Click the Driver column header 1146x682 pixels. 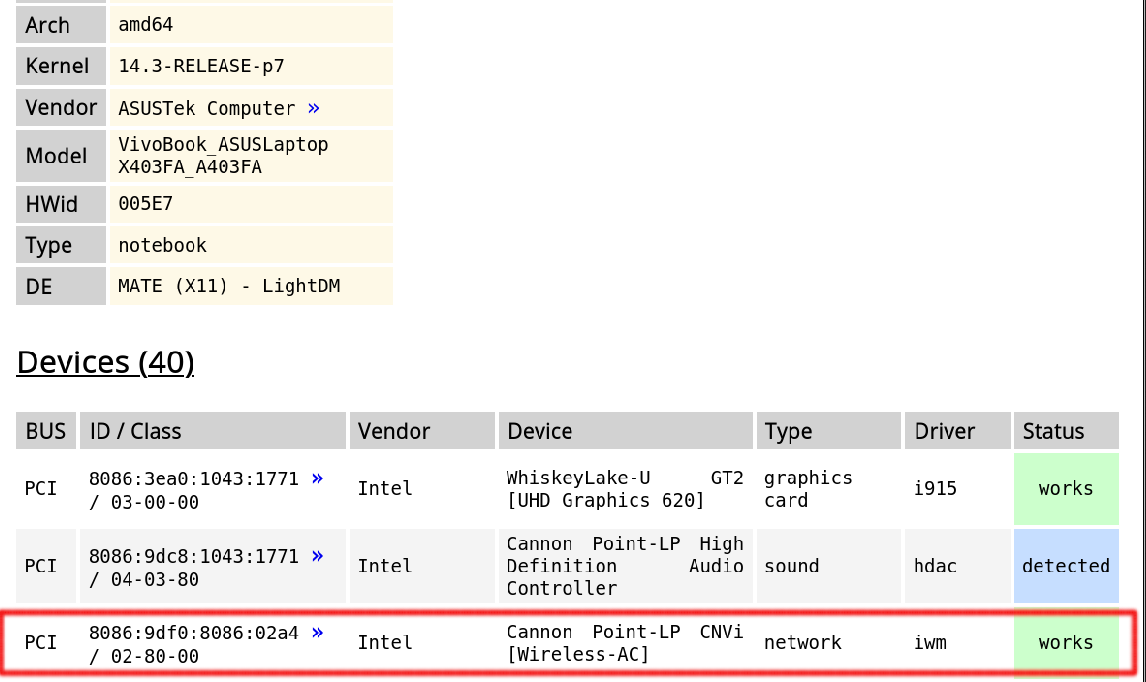coord(944,431)
